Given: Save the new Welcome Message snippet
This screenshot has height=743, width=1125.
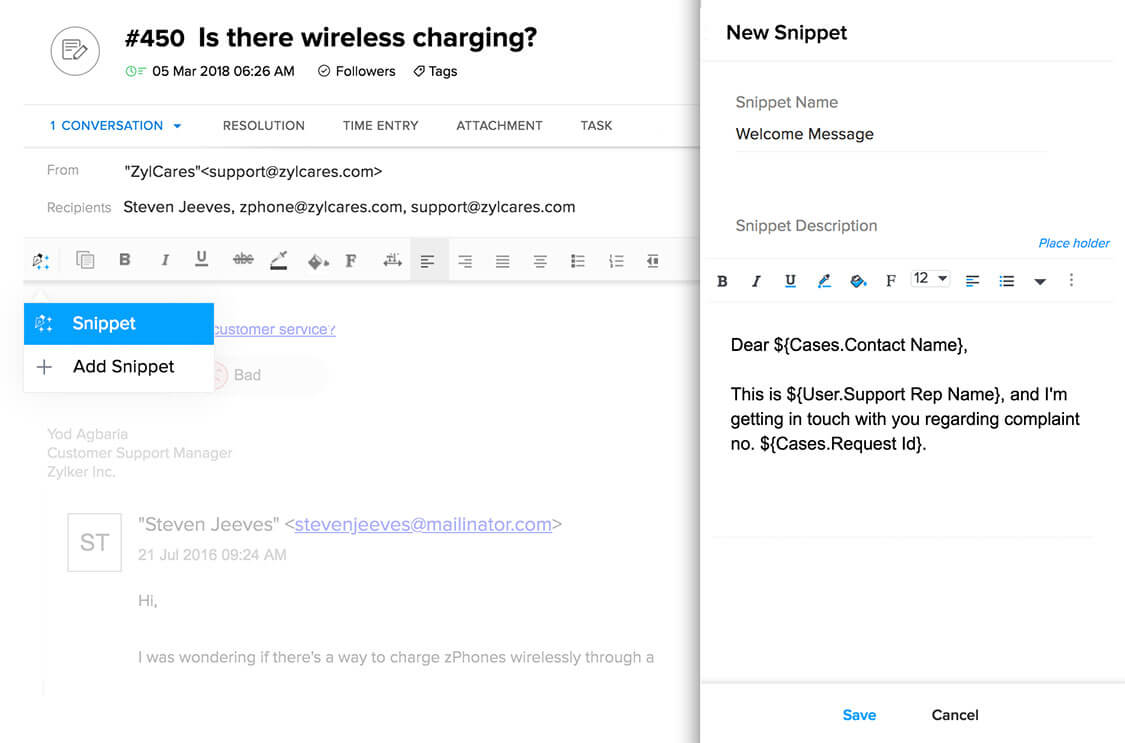Looking at the screenshot, I should pos(859,715).
